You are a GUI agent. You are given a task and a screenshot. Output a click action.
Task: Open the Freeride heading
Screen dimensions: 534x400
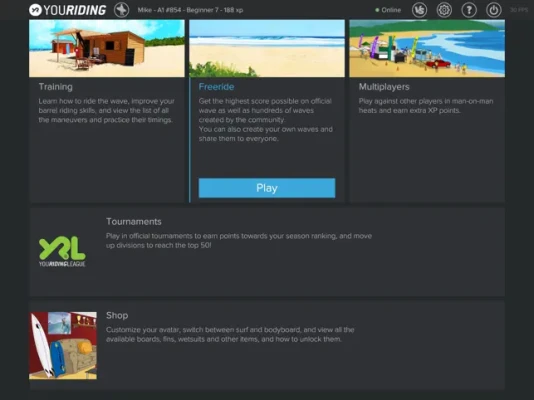pyautogui.click(x=216, y=87)
